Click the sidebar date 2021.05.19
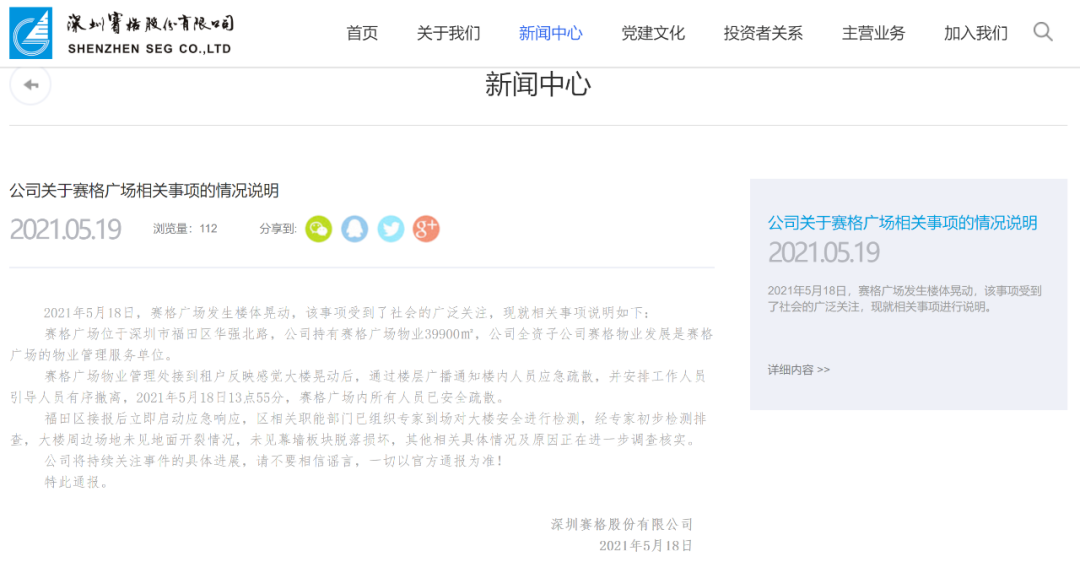The image size is (1080, 562). point(824,253)
